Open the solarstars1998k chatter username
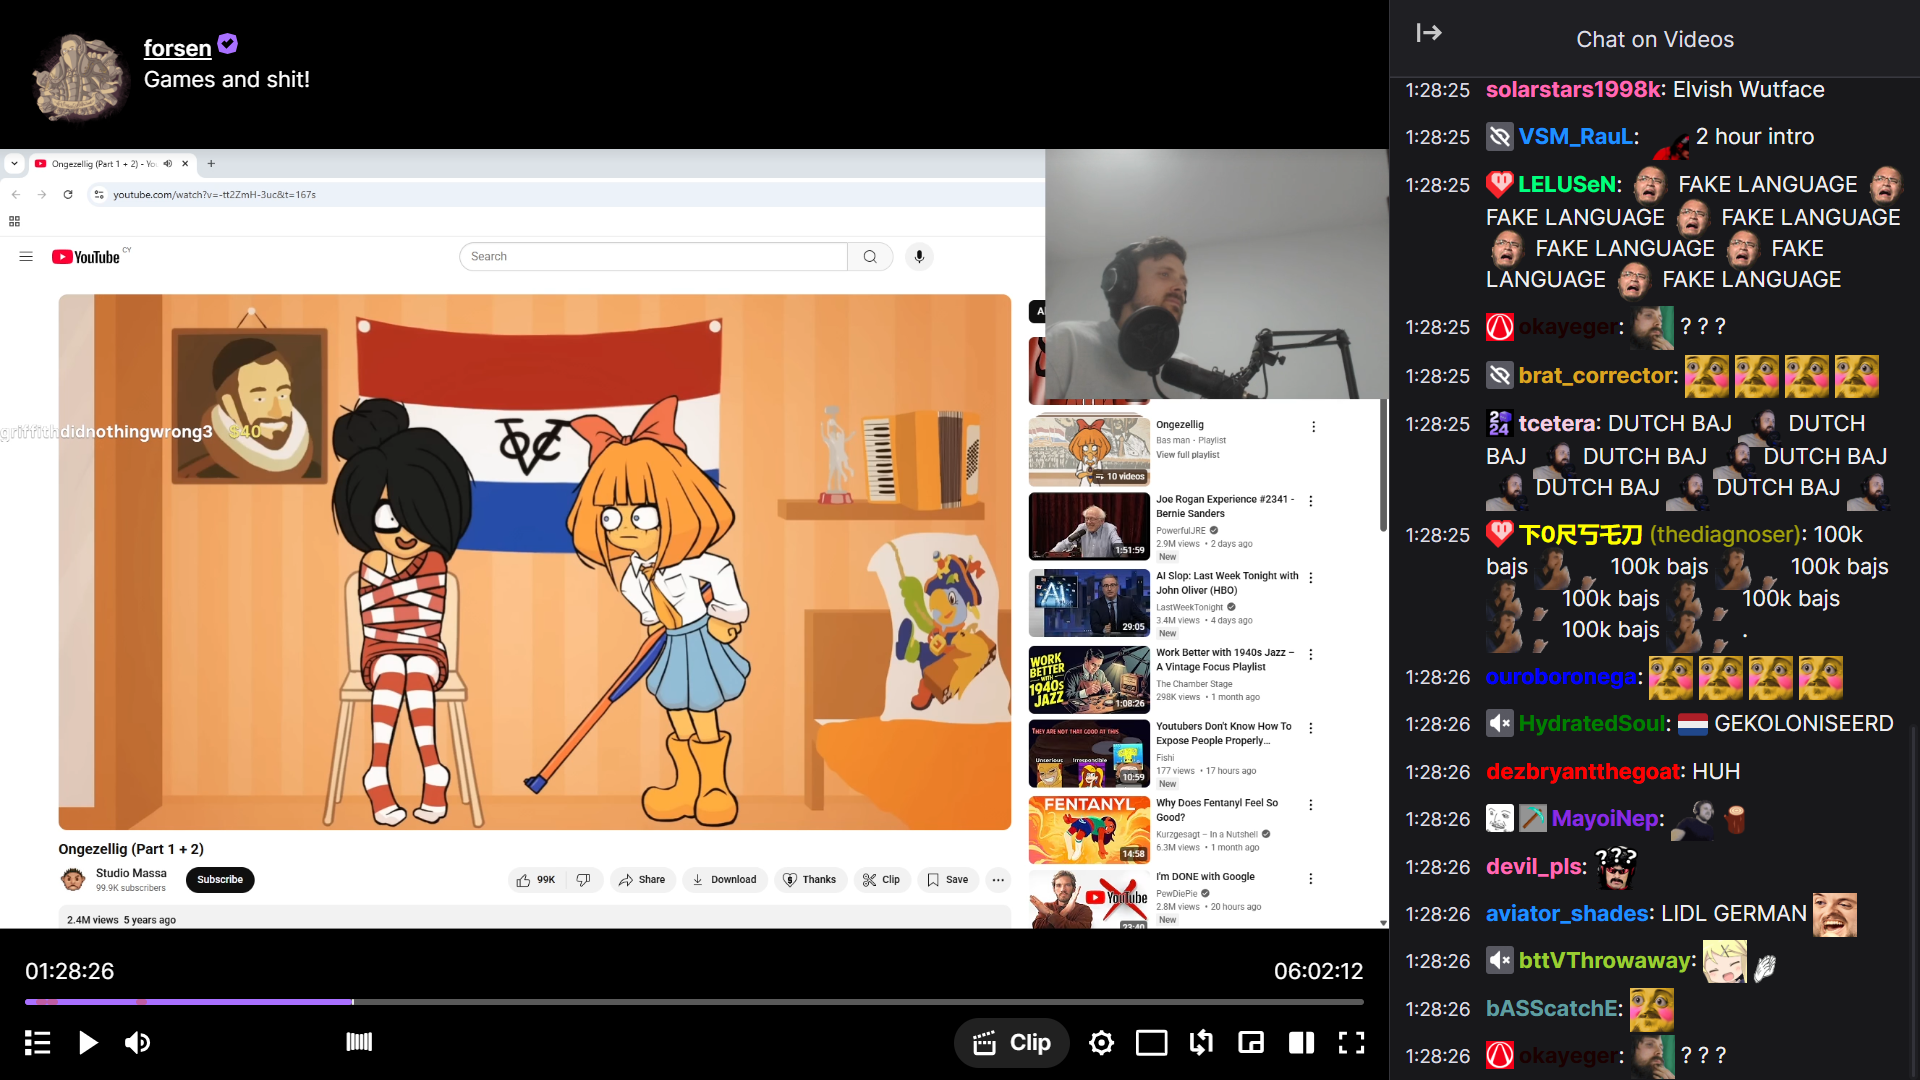This screenshot has height=1080, width=1920. 1572,90
